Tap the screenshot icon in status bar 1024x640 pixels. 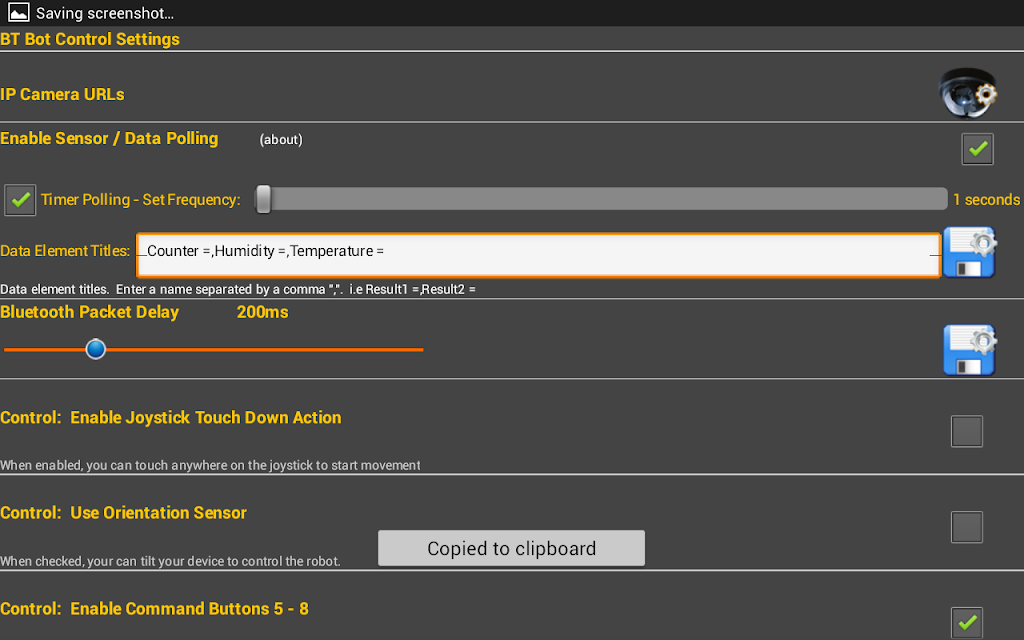click(18, 13)
